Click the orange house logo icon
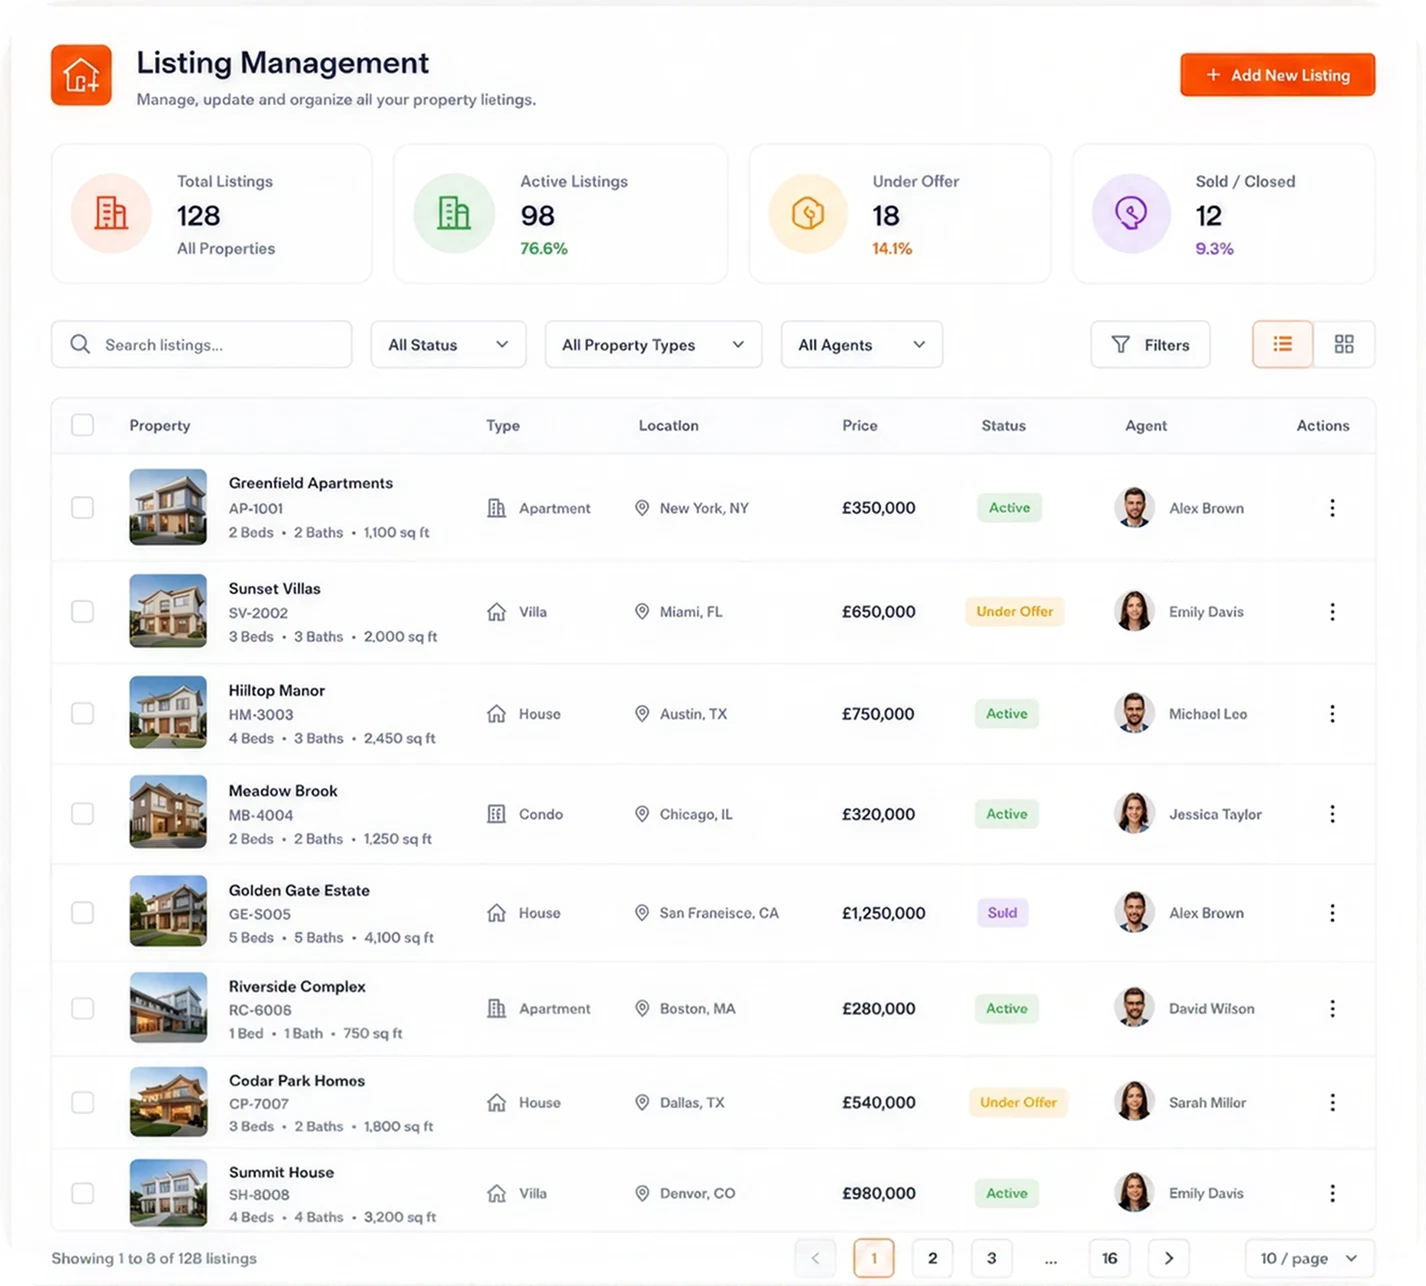Image resolution: width=1426 pixels, height=1286 pixels. tap(81, 75)
